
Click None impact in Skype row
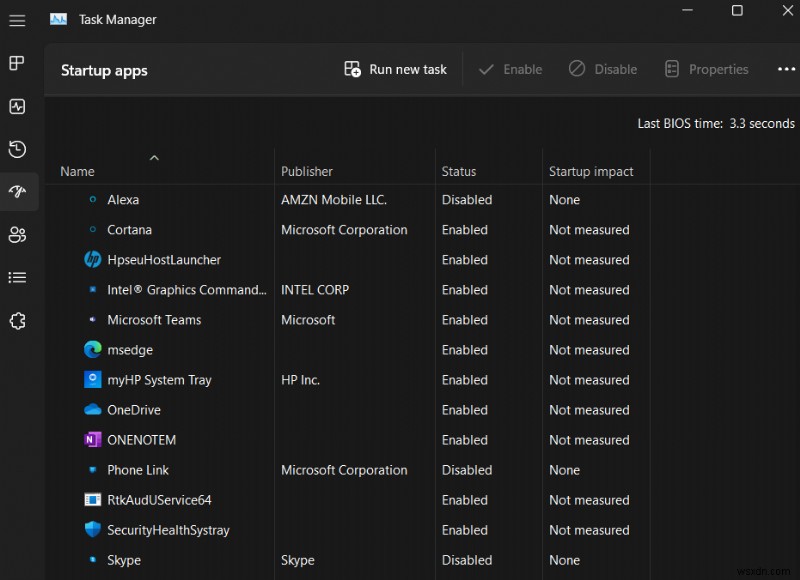click(564, 560)
